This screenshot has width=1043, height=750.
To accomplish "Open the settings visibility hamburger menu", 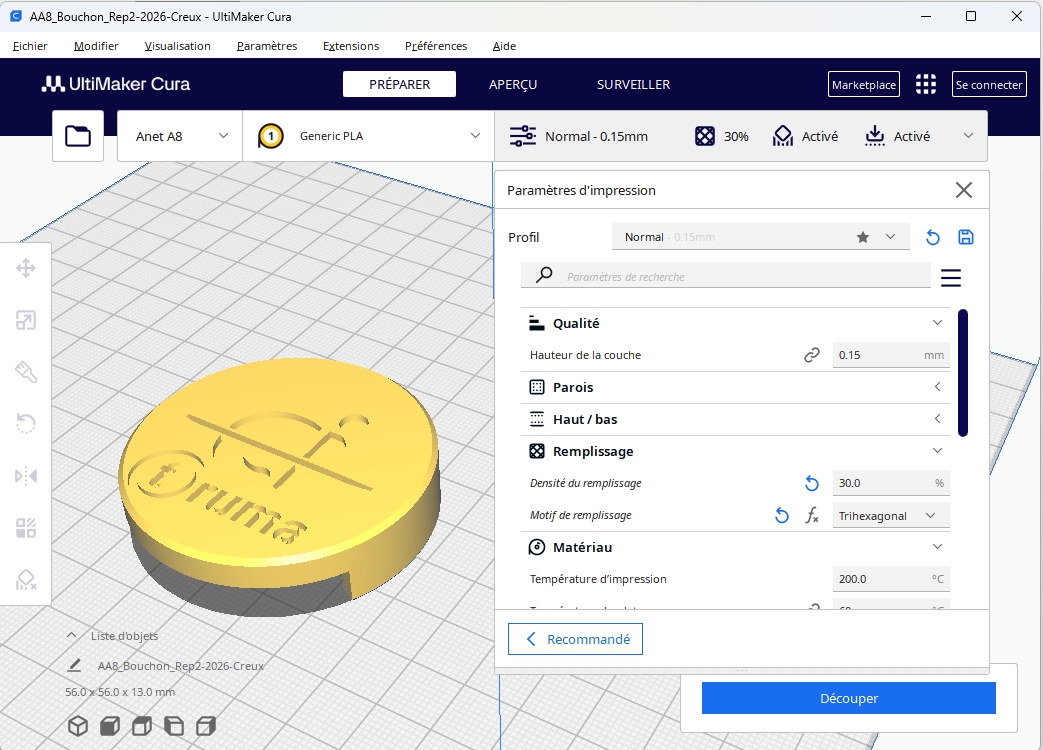I will (x=950, y=277).
